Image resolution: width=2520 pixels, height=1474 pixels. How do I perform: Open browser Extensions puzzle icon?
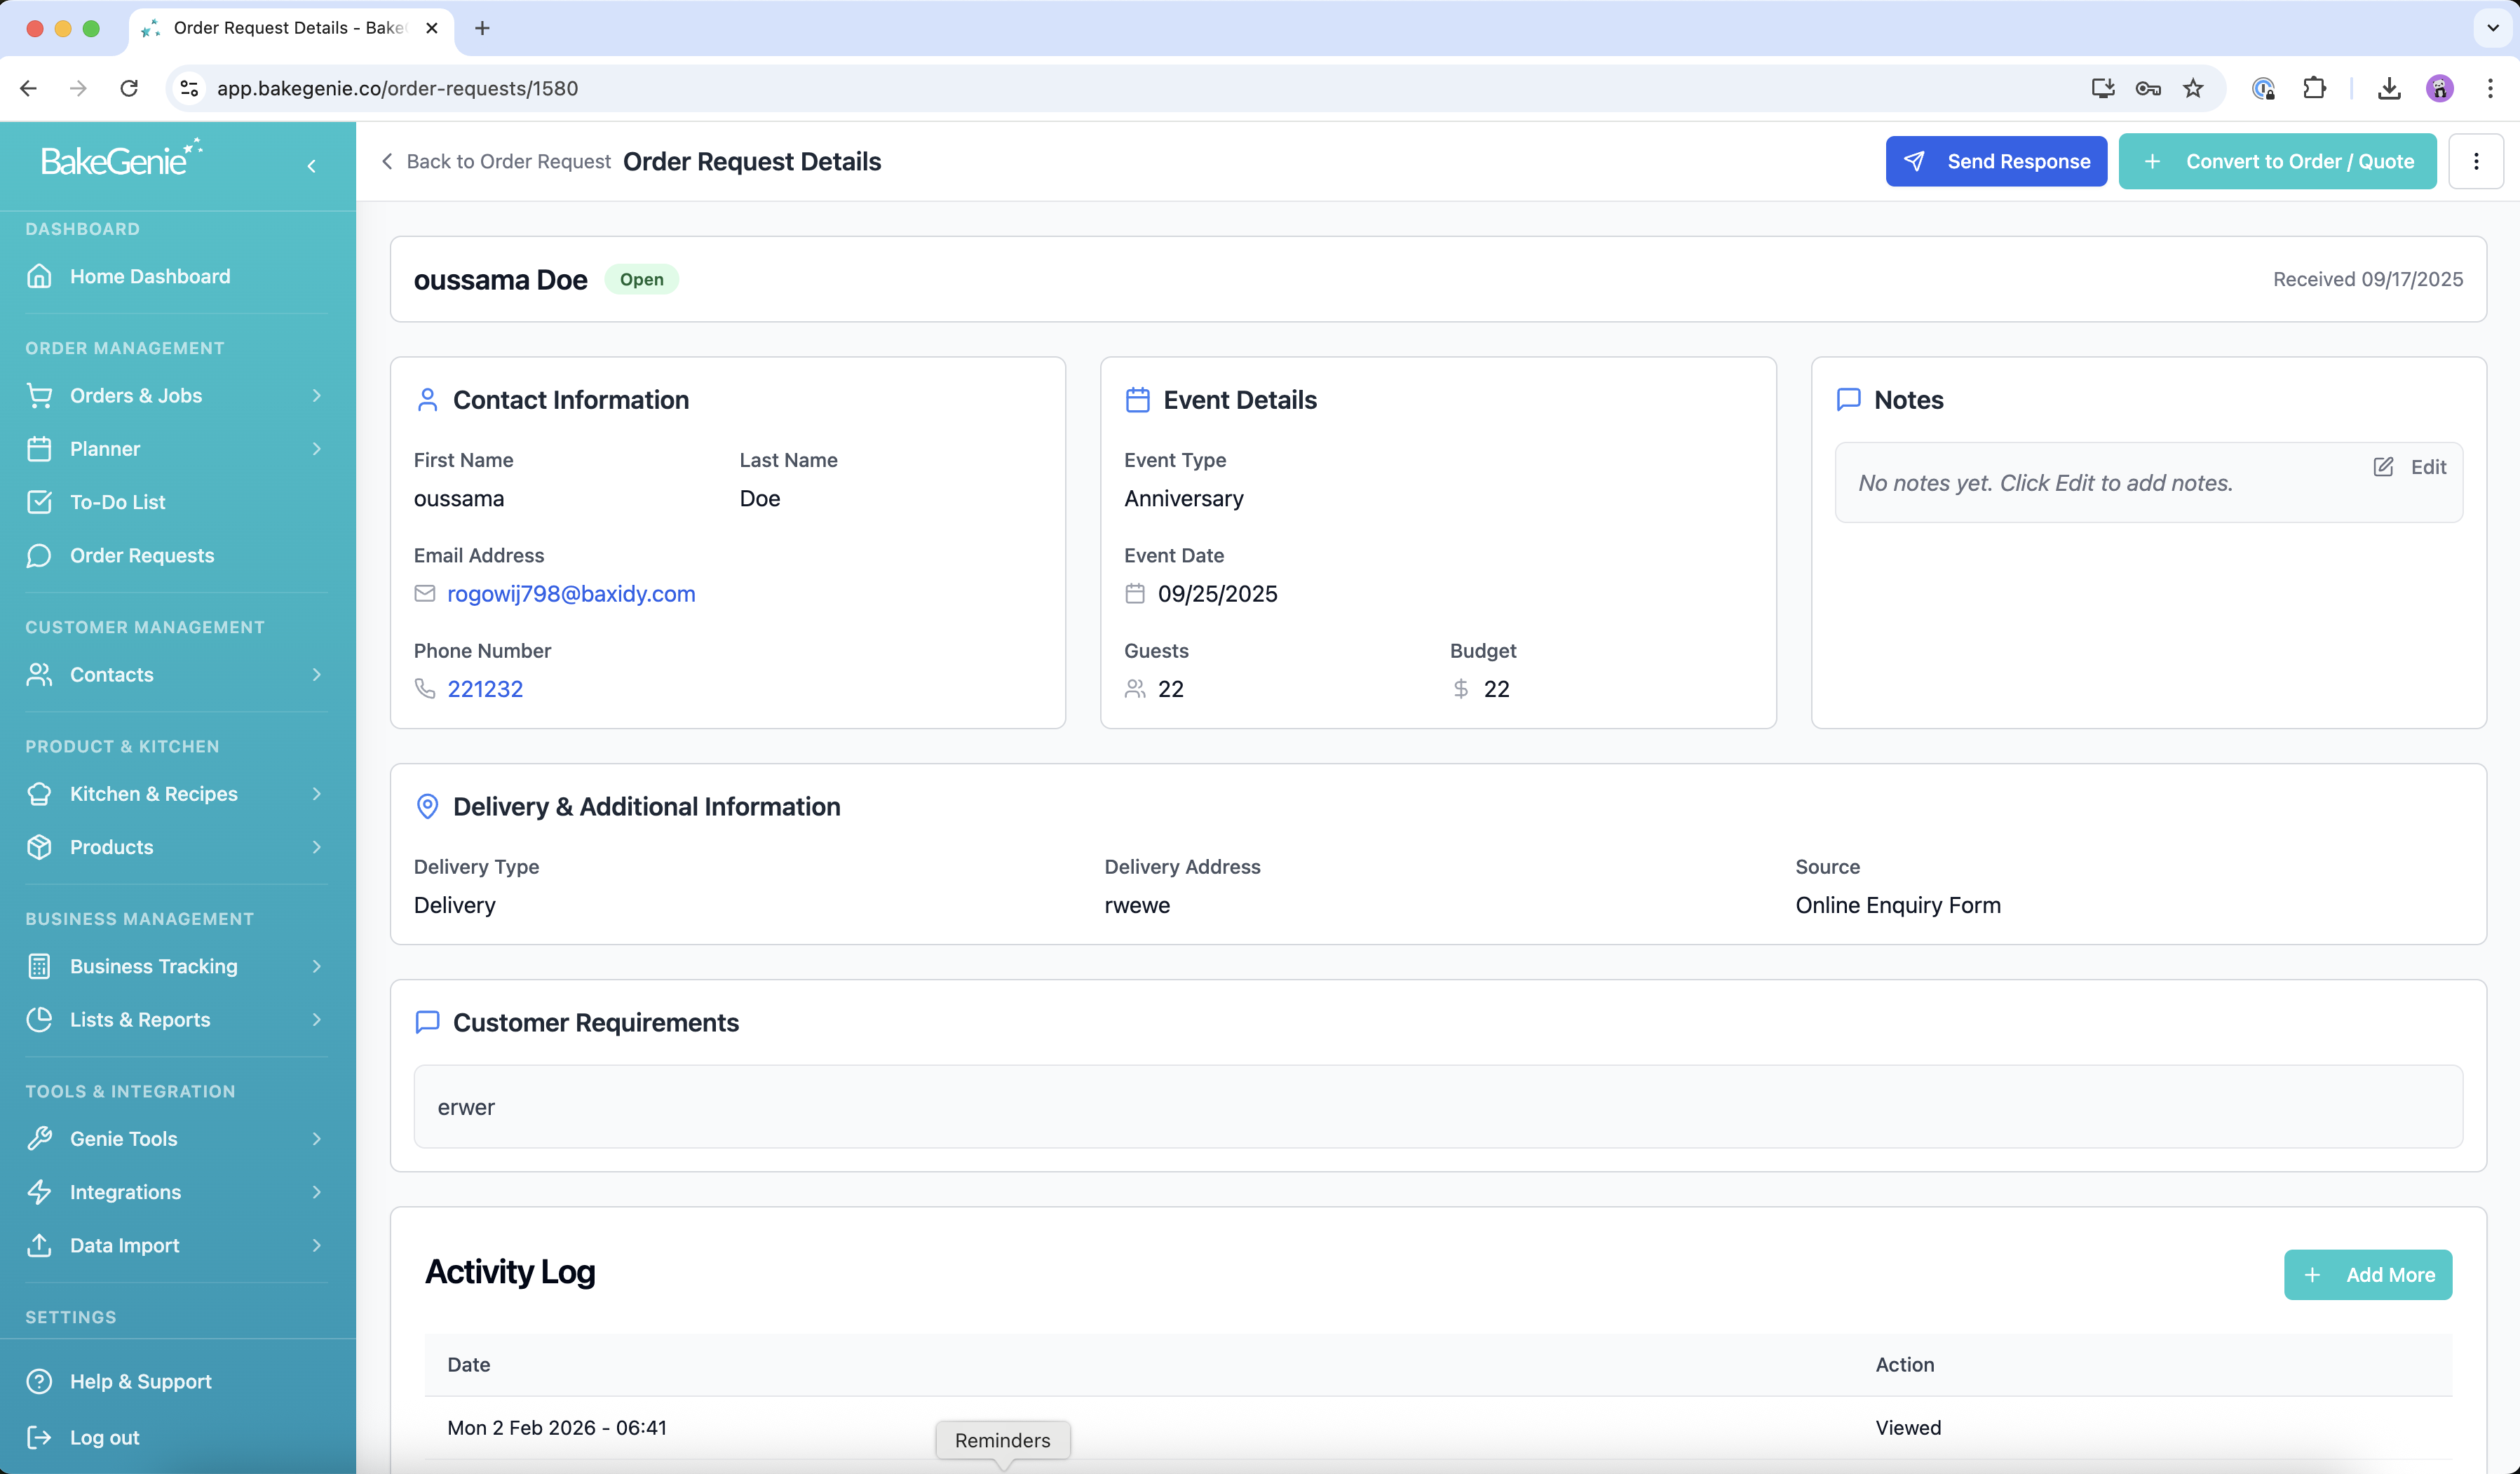point(2314,88)
